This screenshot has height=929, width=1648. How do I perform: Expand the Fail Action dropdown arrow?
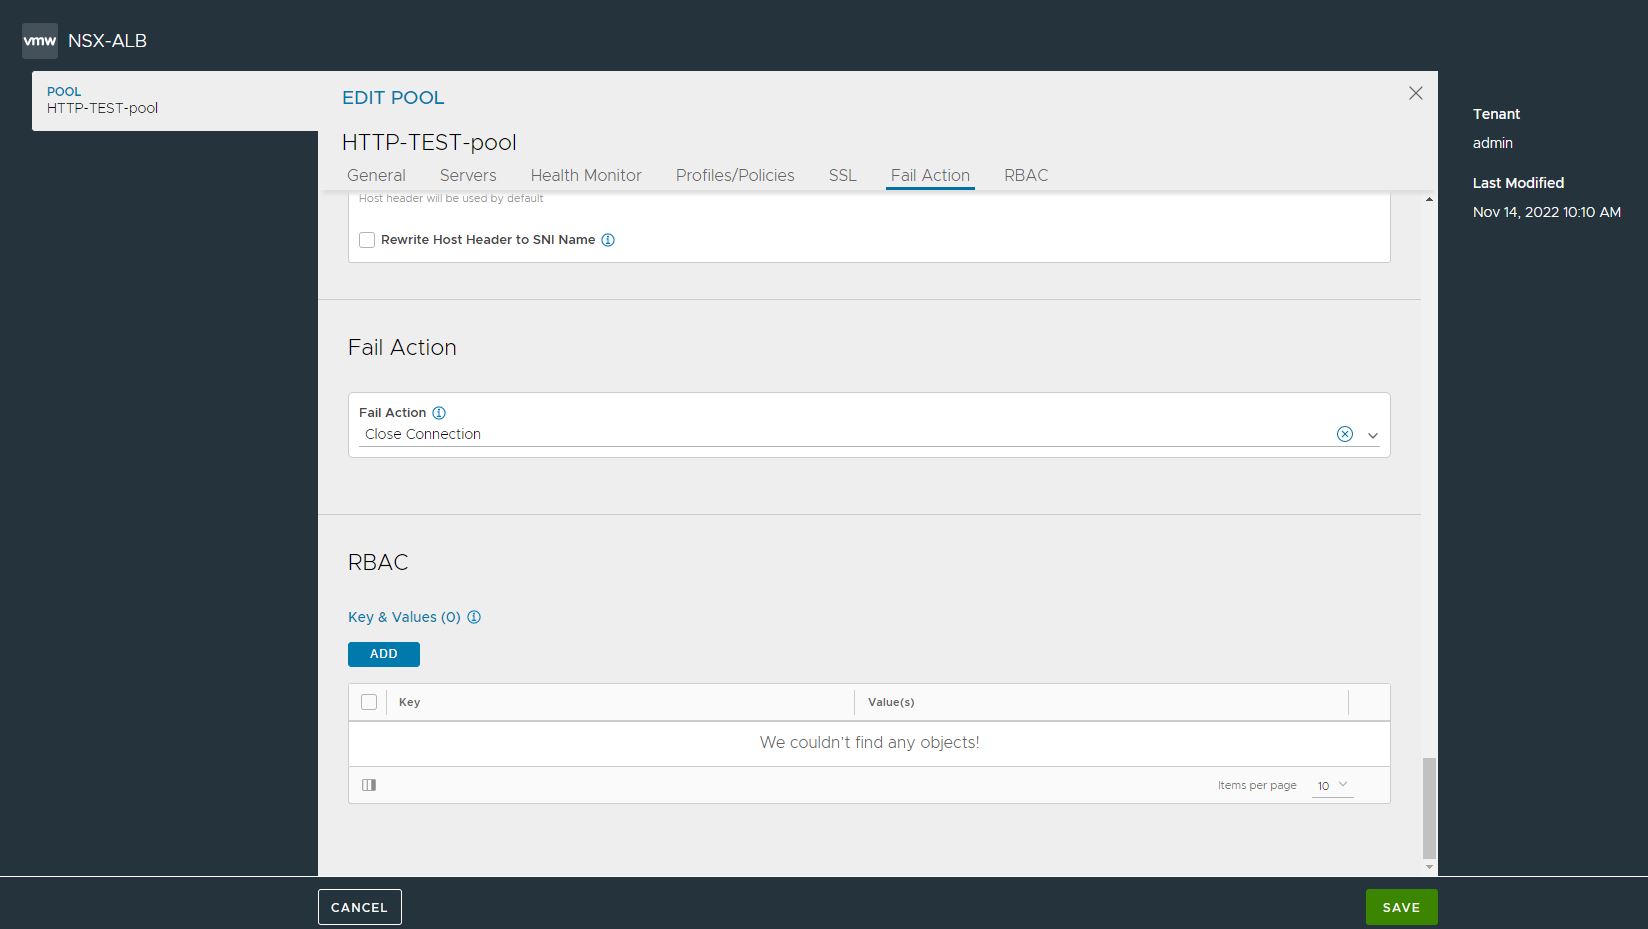pos(1373,435)
